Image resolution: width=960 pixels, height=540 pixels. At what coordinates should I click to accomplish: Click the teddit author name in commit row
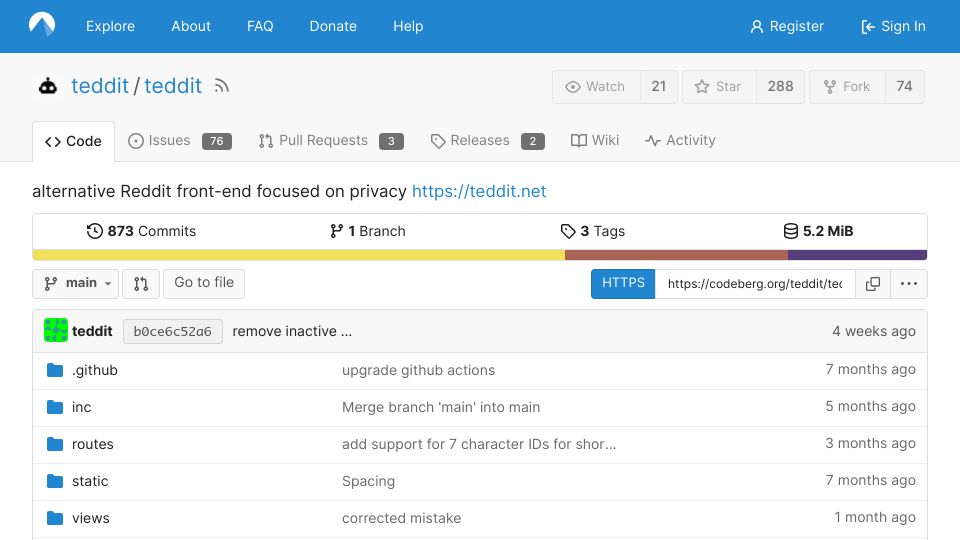pos(92,331)
